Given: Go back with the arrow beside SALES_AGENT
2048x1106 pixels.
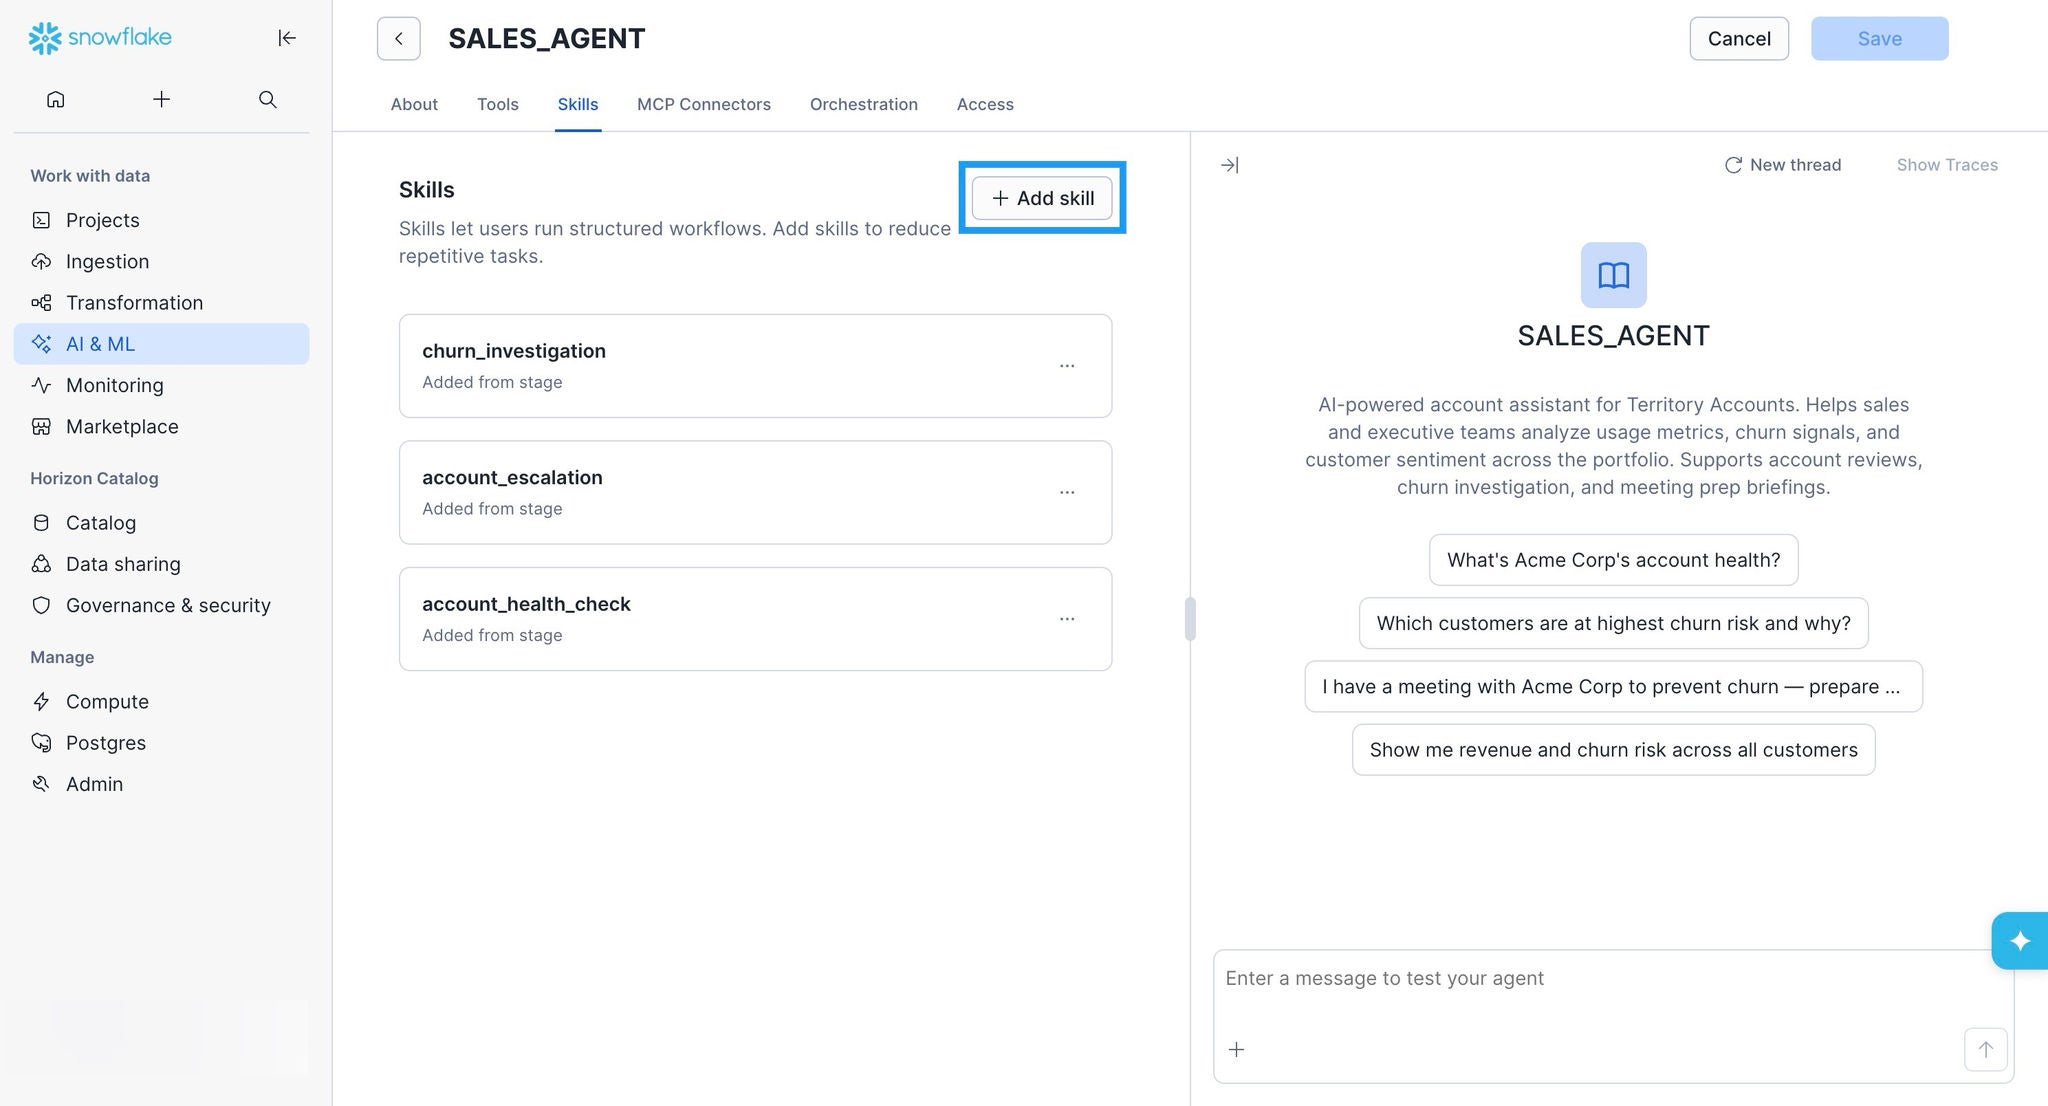Looking at the screenshot, I should [x=398, y=39].
